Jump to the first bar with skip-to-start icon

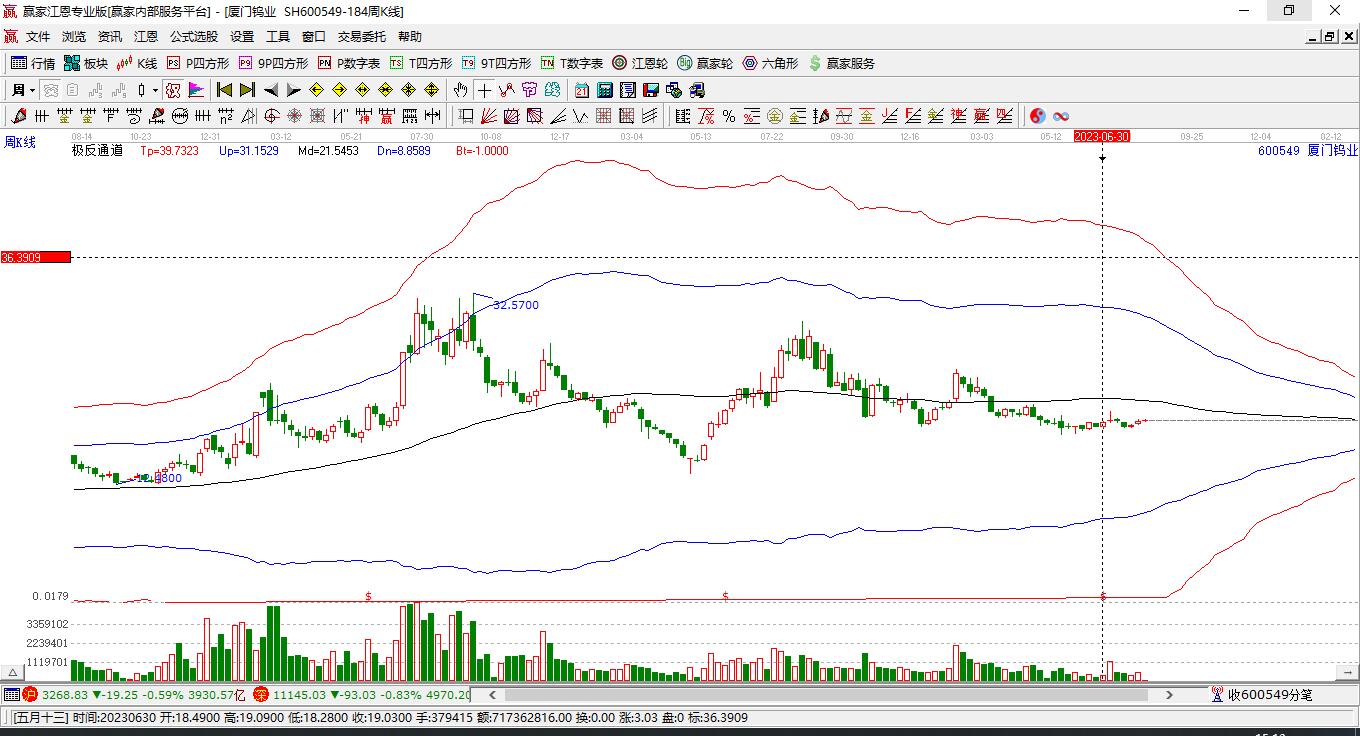point(225,90)
